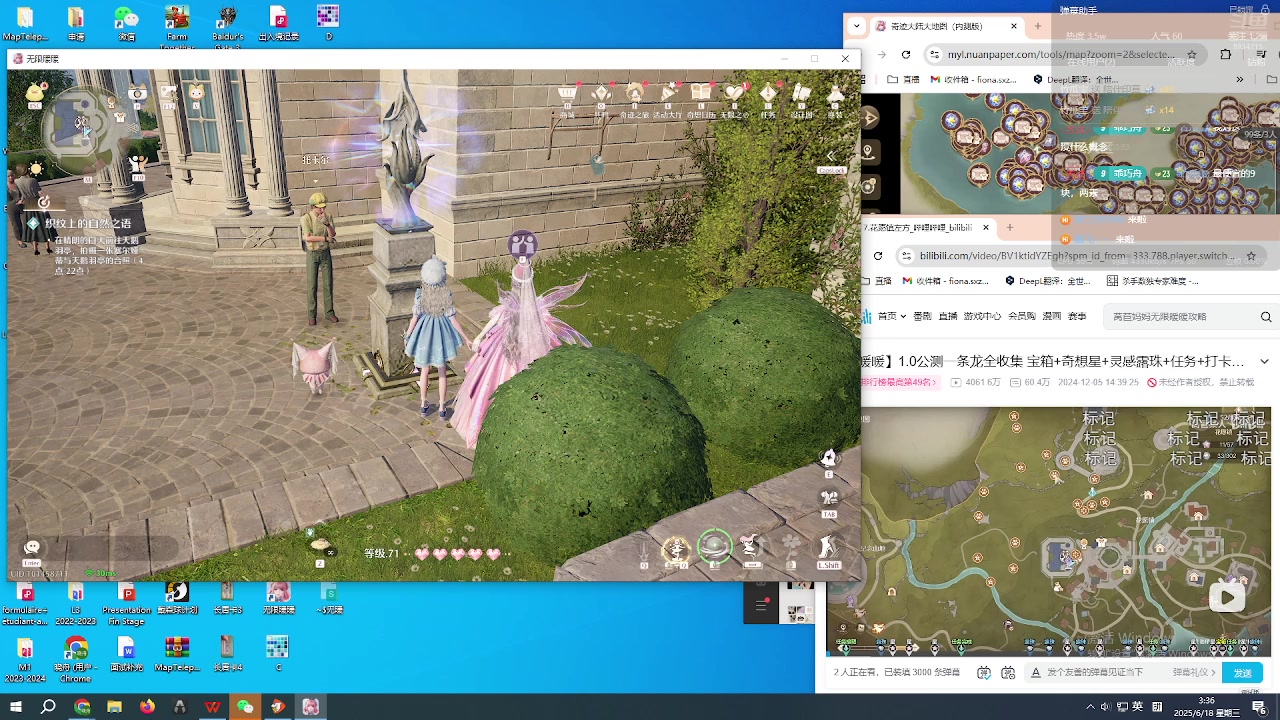Open a new tab in the map browser window
The width and height of the screenshot is (1280, 720).
pos(1038,26)
